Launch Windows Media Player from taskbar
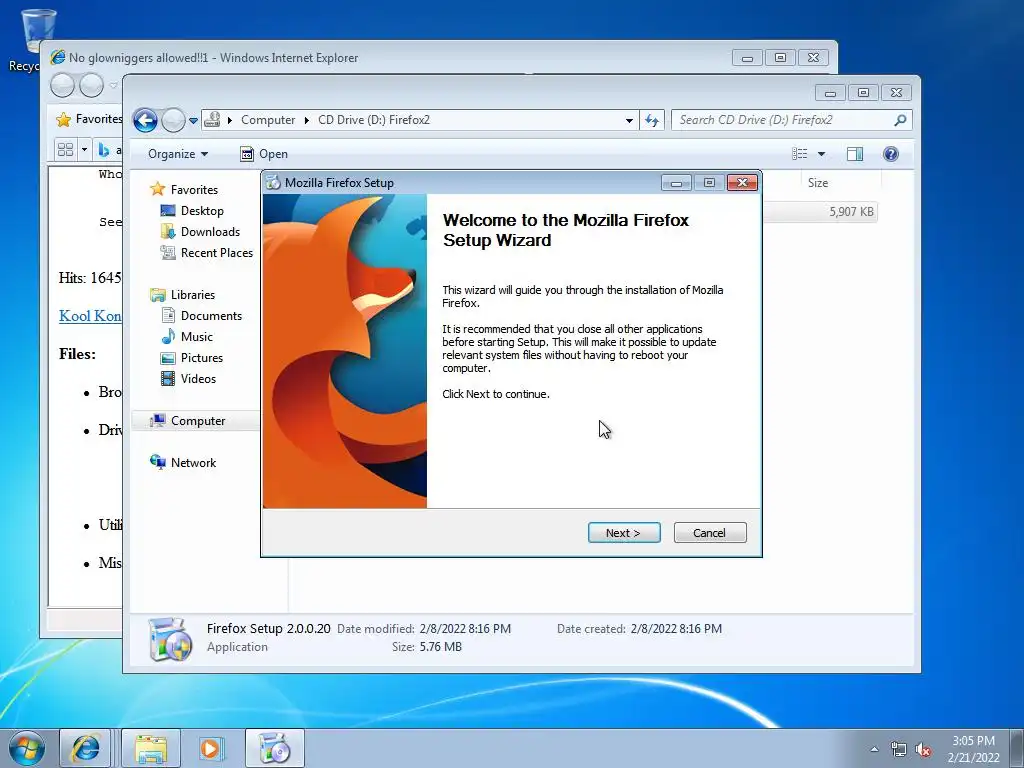 210,748
